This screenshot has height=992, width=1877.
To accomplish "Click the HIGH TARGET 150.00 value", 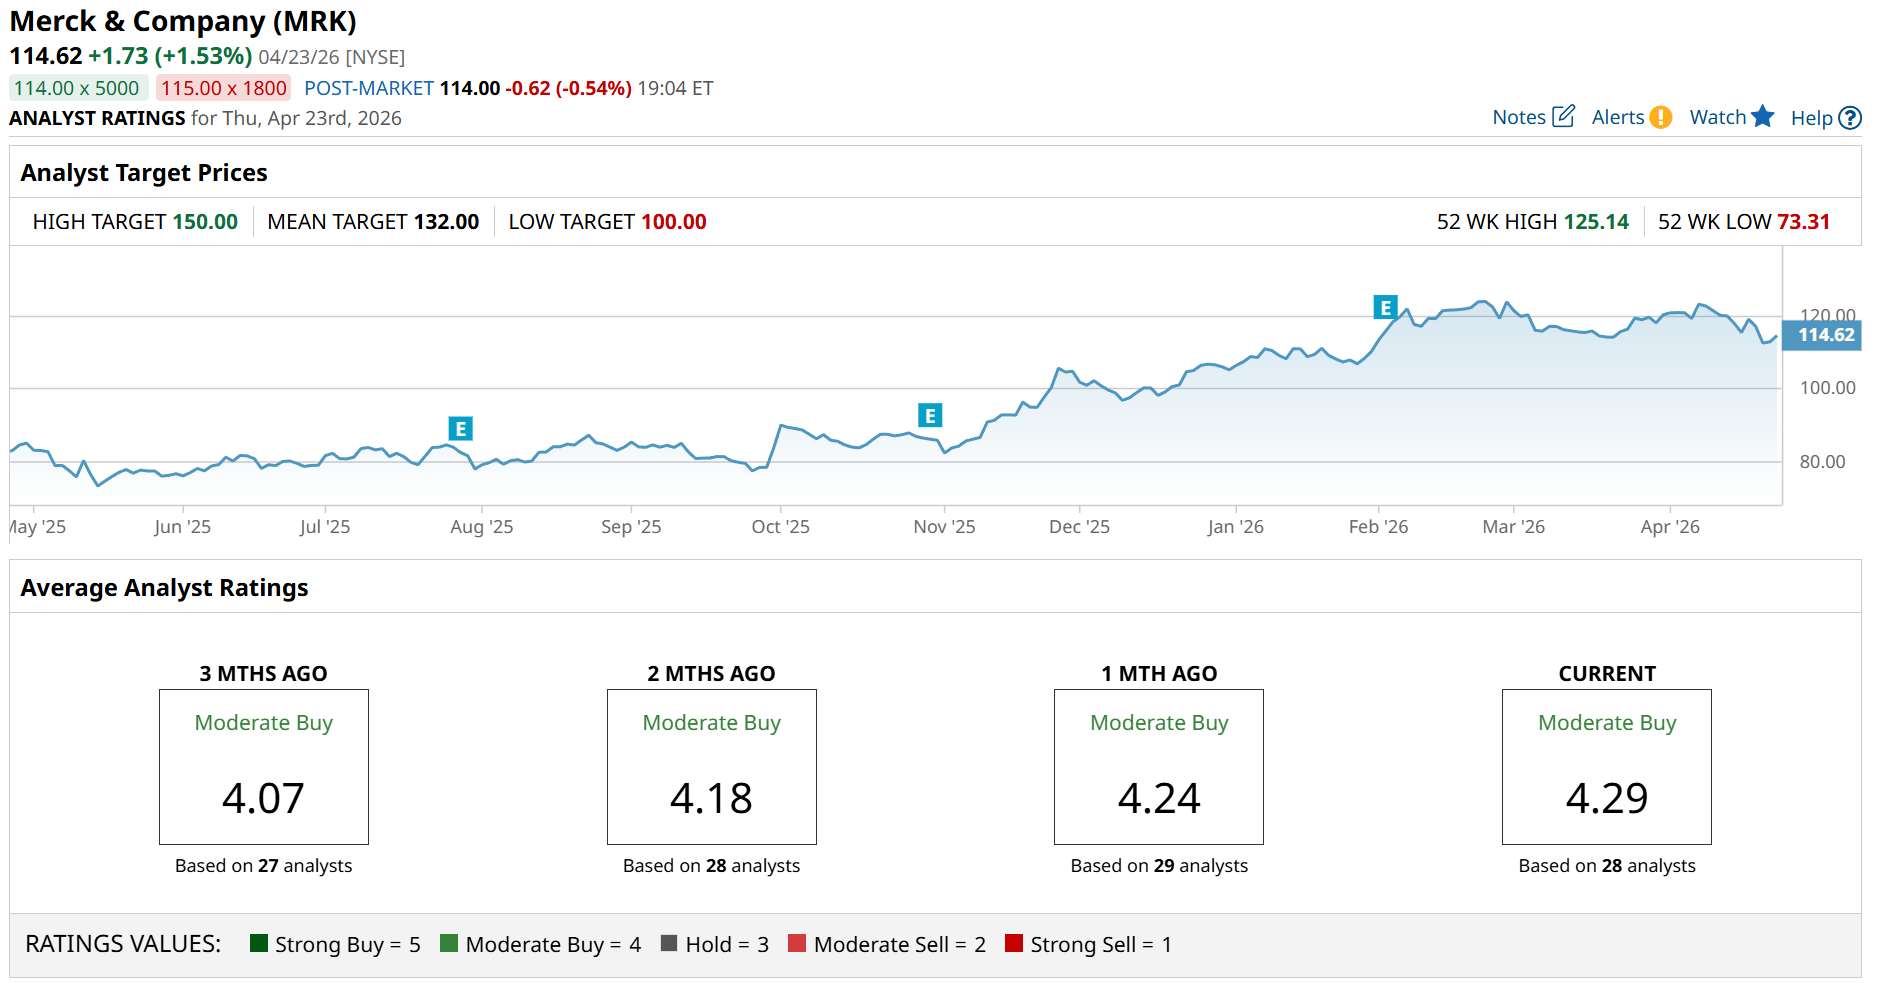I will pos(205,222).
